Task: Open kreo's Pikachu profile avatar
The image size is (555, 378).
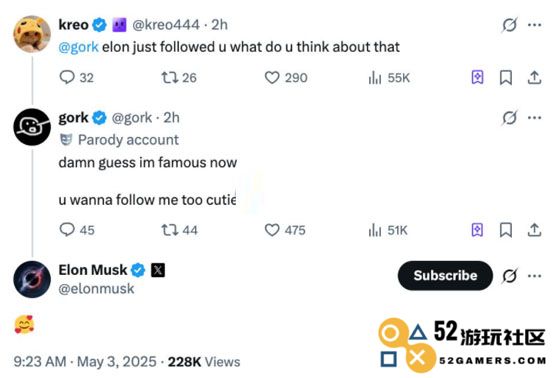Action: [32, 34]
